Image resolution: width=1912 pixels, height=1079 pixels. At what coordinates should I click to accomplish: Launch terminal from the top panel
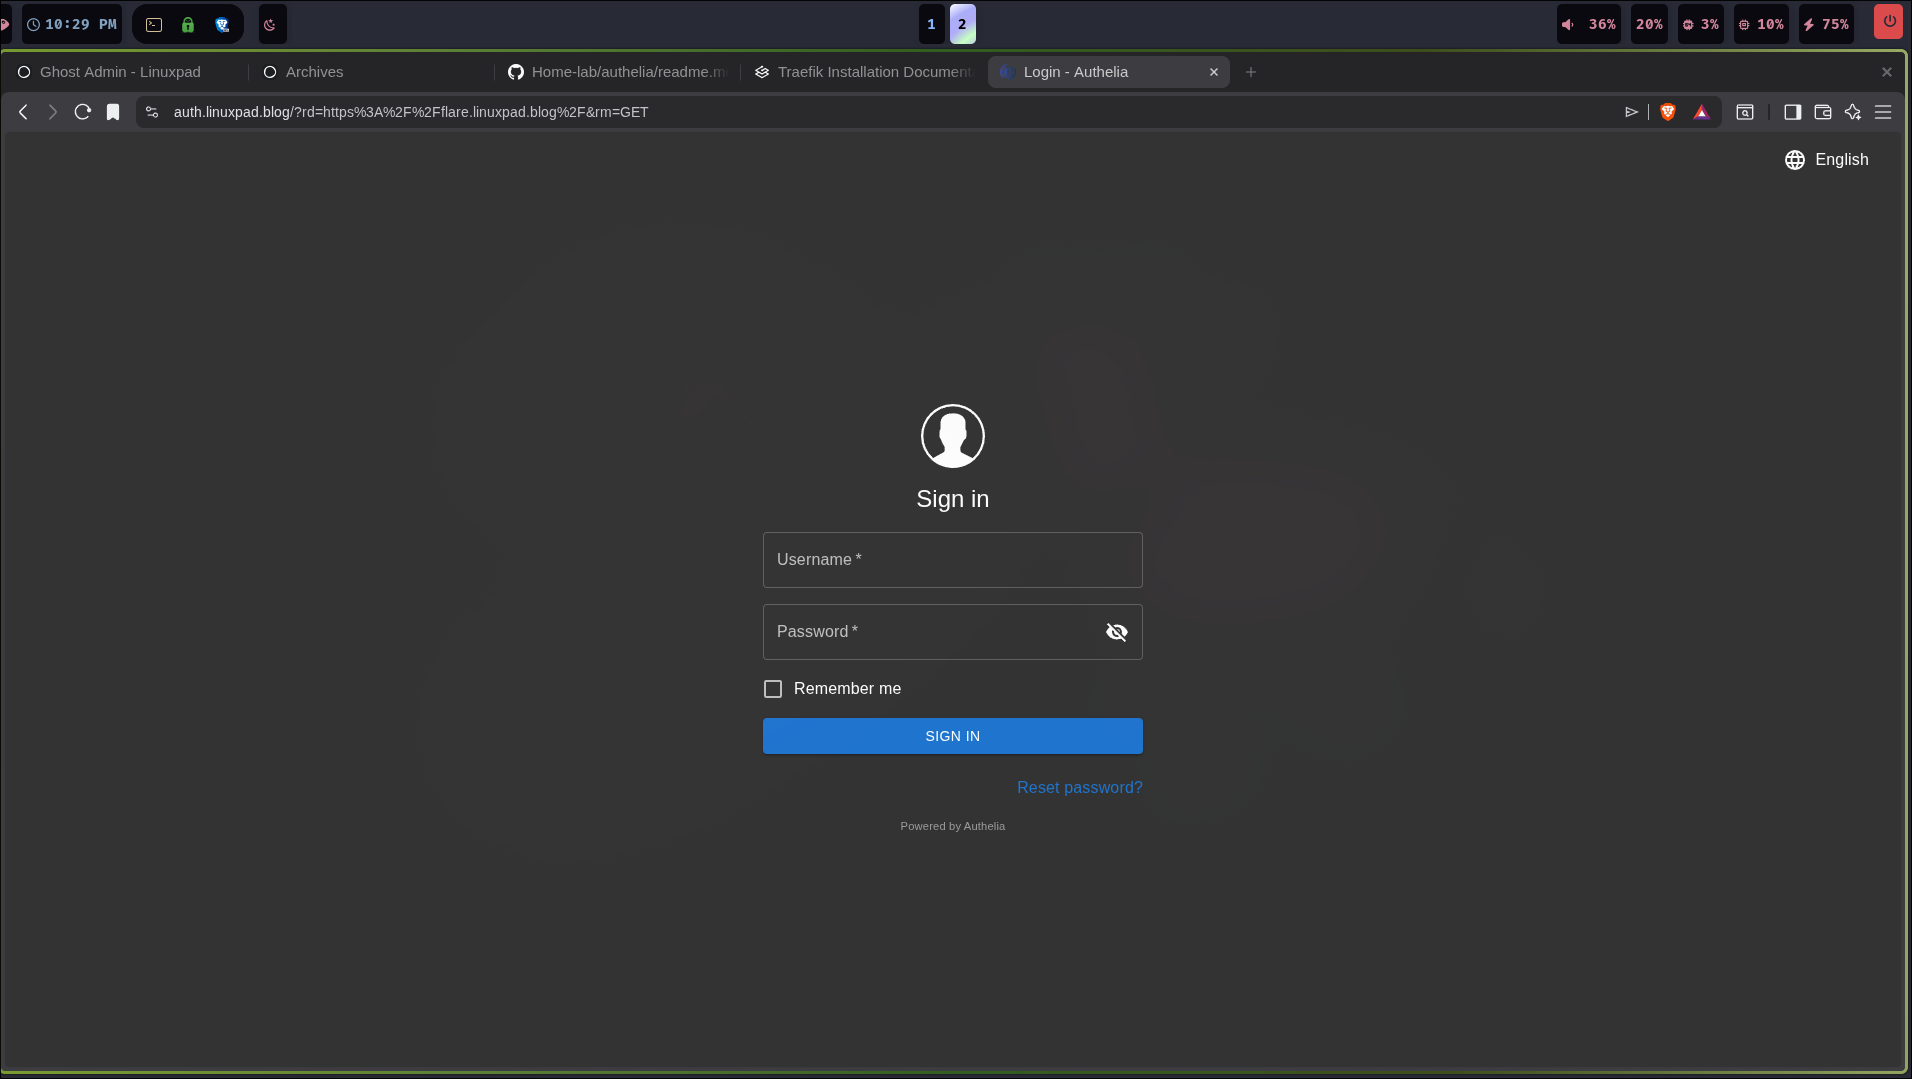154,25
